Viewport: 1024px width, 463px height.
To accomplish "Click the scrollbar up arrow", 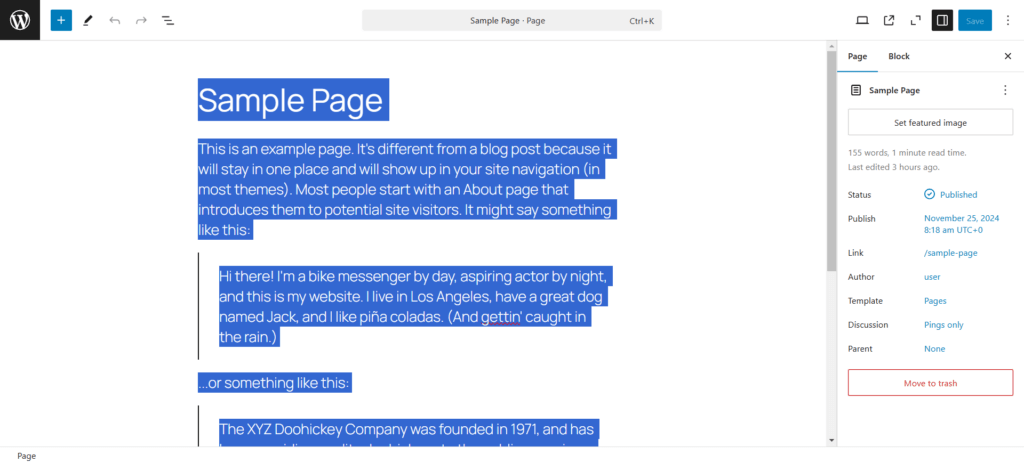I will [831, 46].
